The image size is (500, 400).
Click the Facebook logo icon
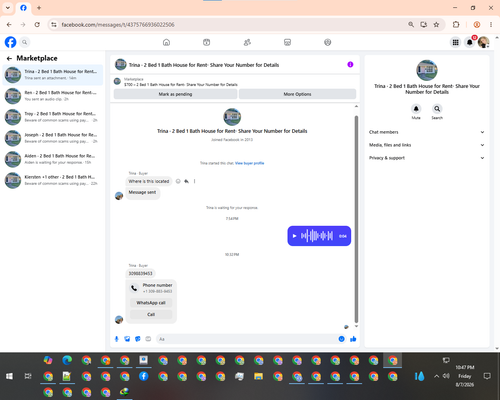coord(10,42)
